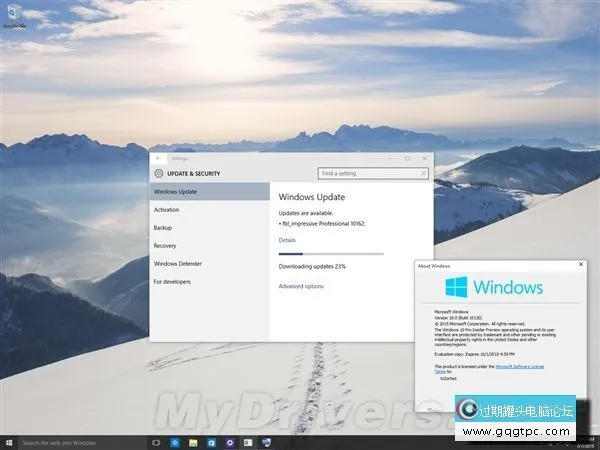
Task: Launch File Explorer from the taskbar
Action: [x=193, y=442]
